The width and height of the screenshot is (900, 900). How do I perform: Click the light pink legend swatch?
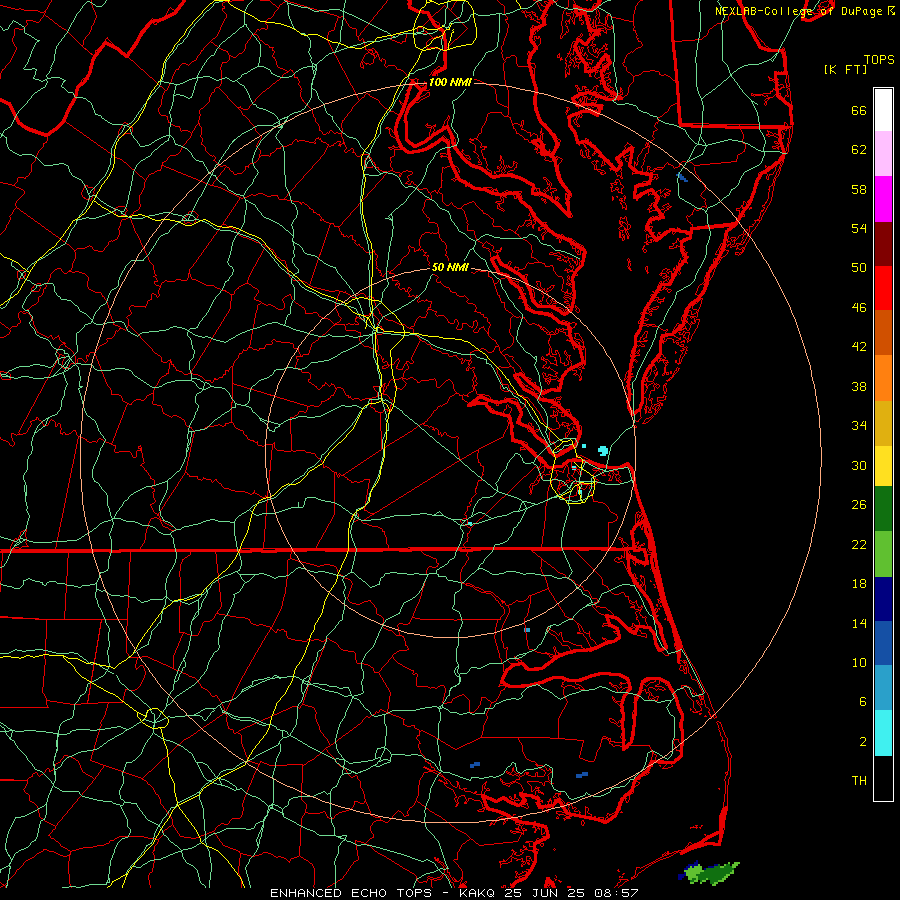point(883,154)
